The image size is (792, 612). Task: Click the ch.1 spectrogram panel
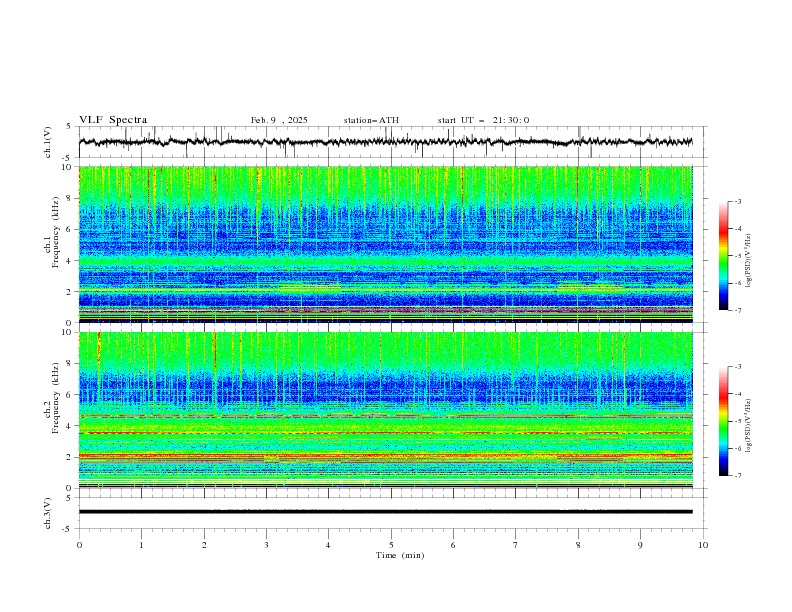(385, 244)
